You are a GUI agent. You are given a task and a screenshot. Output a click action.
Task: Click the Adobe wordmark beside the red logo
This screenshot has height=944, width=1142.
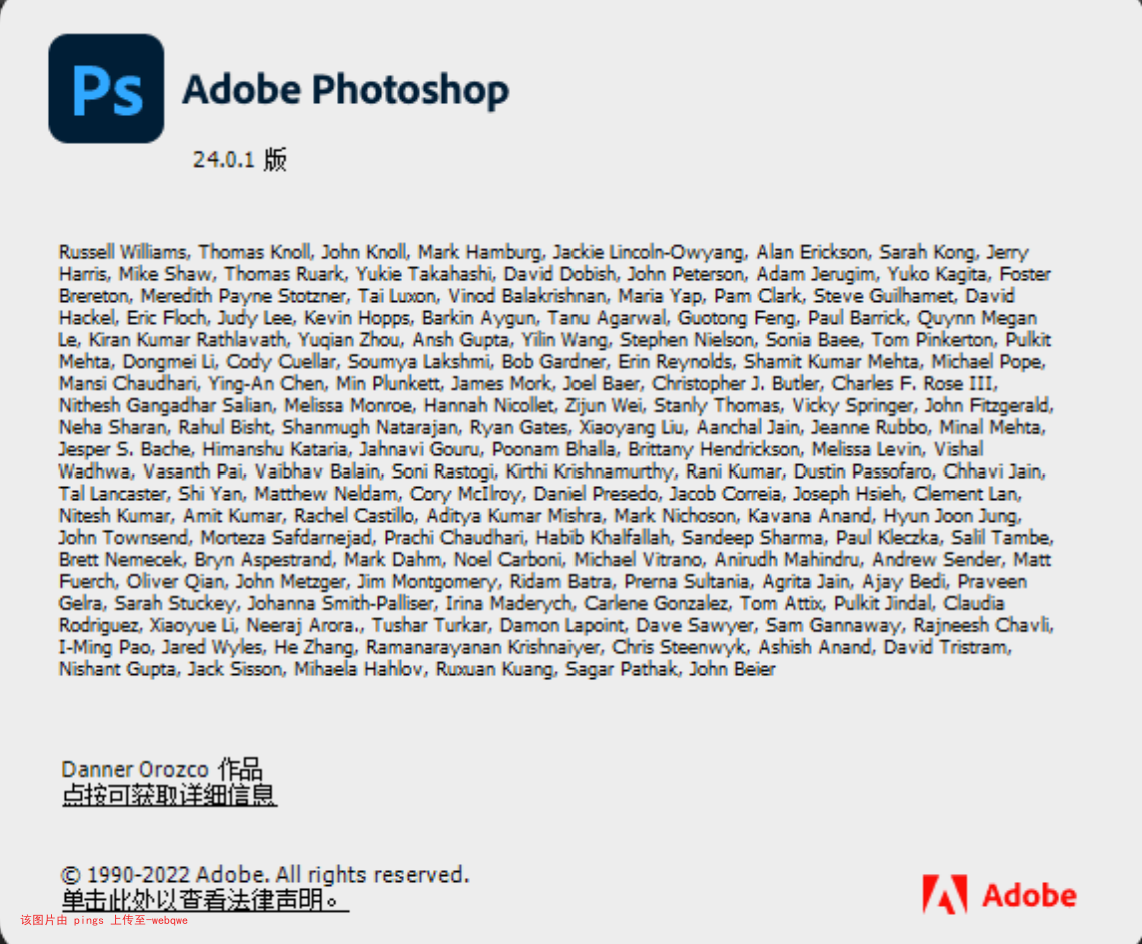[x=1029, y=895]
